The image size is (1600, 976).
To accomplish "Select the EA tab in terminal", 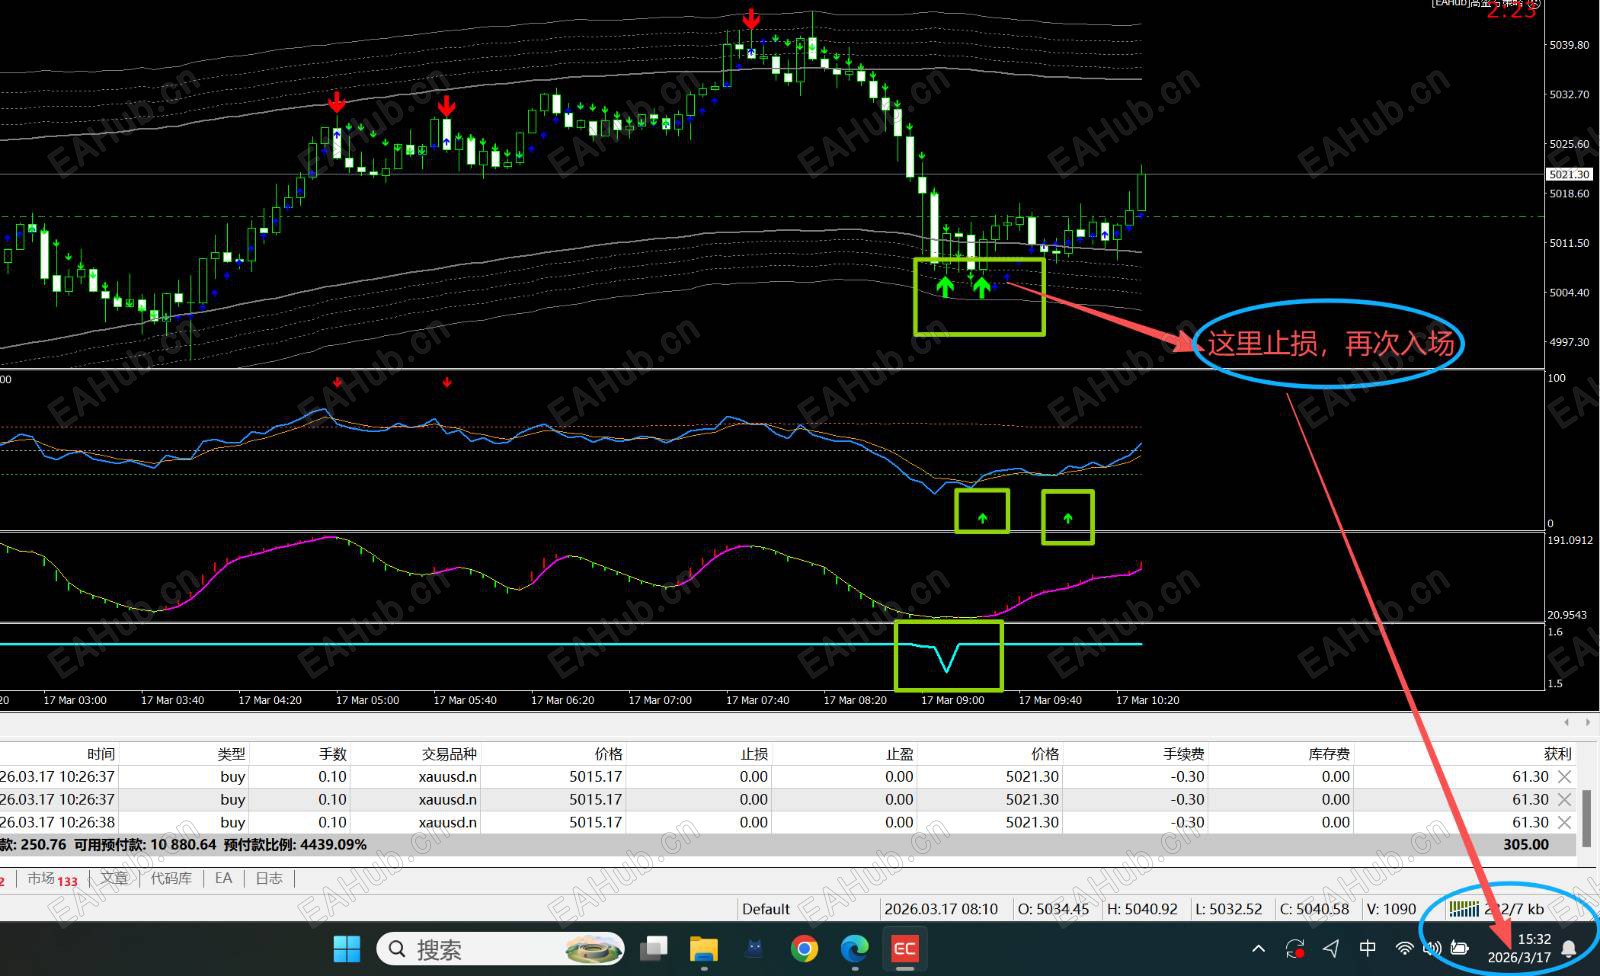I will 223,878.
